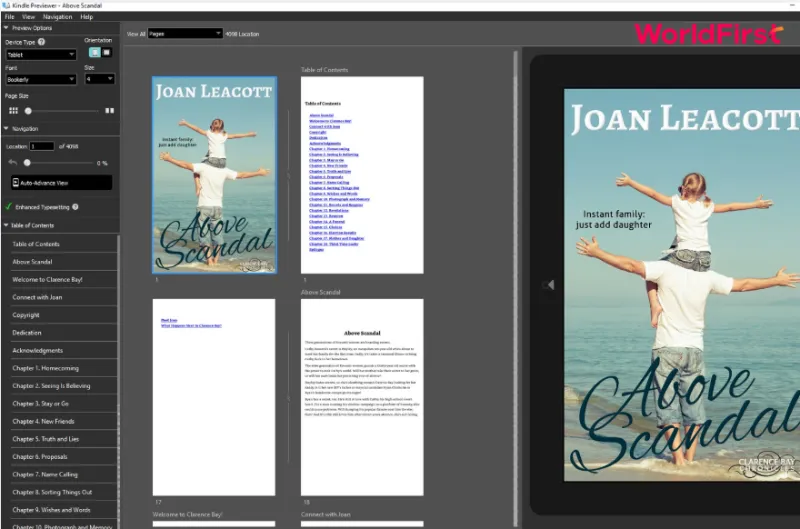Click the go back arrow icon
The width and height of the screenshot is (800, 529).
(13, 163)
